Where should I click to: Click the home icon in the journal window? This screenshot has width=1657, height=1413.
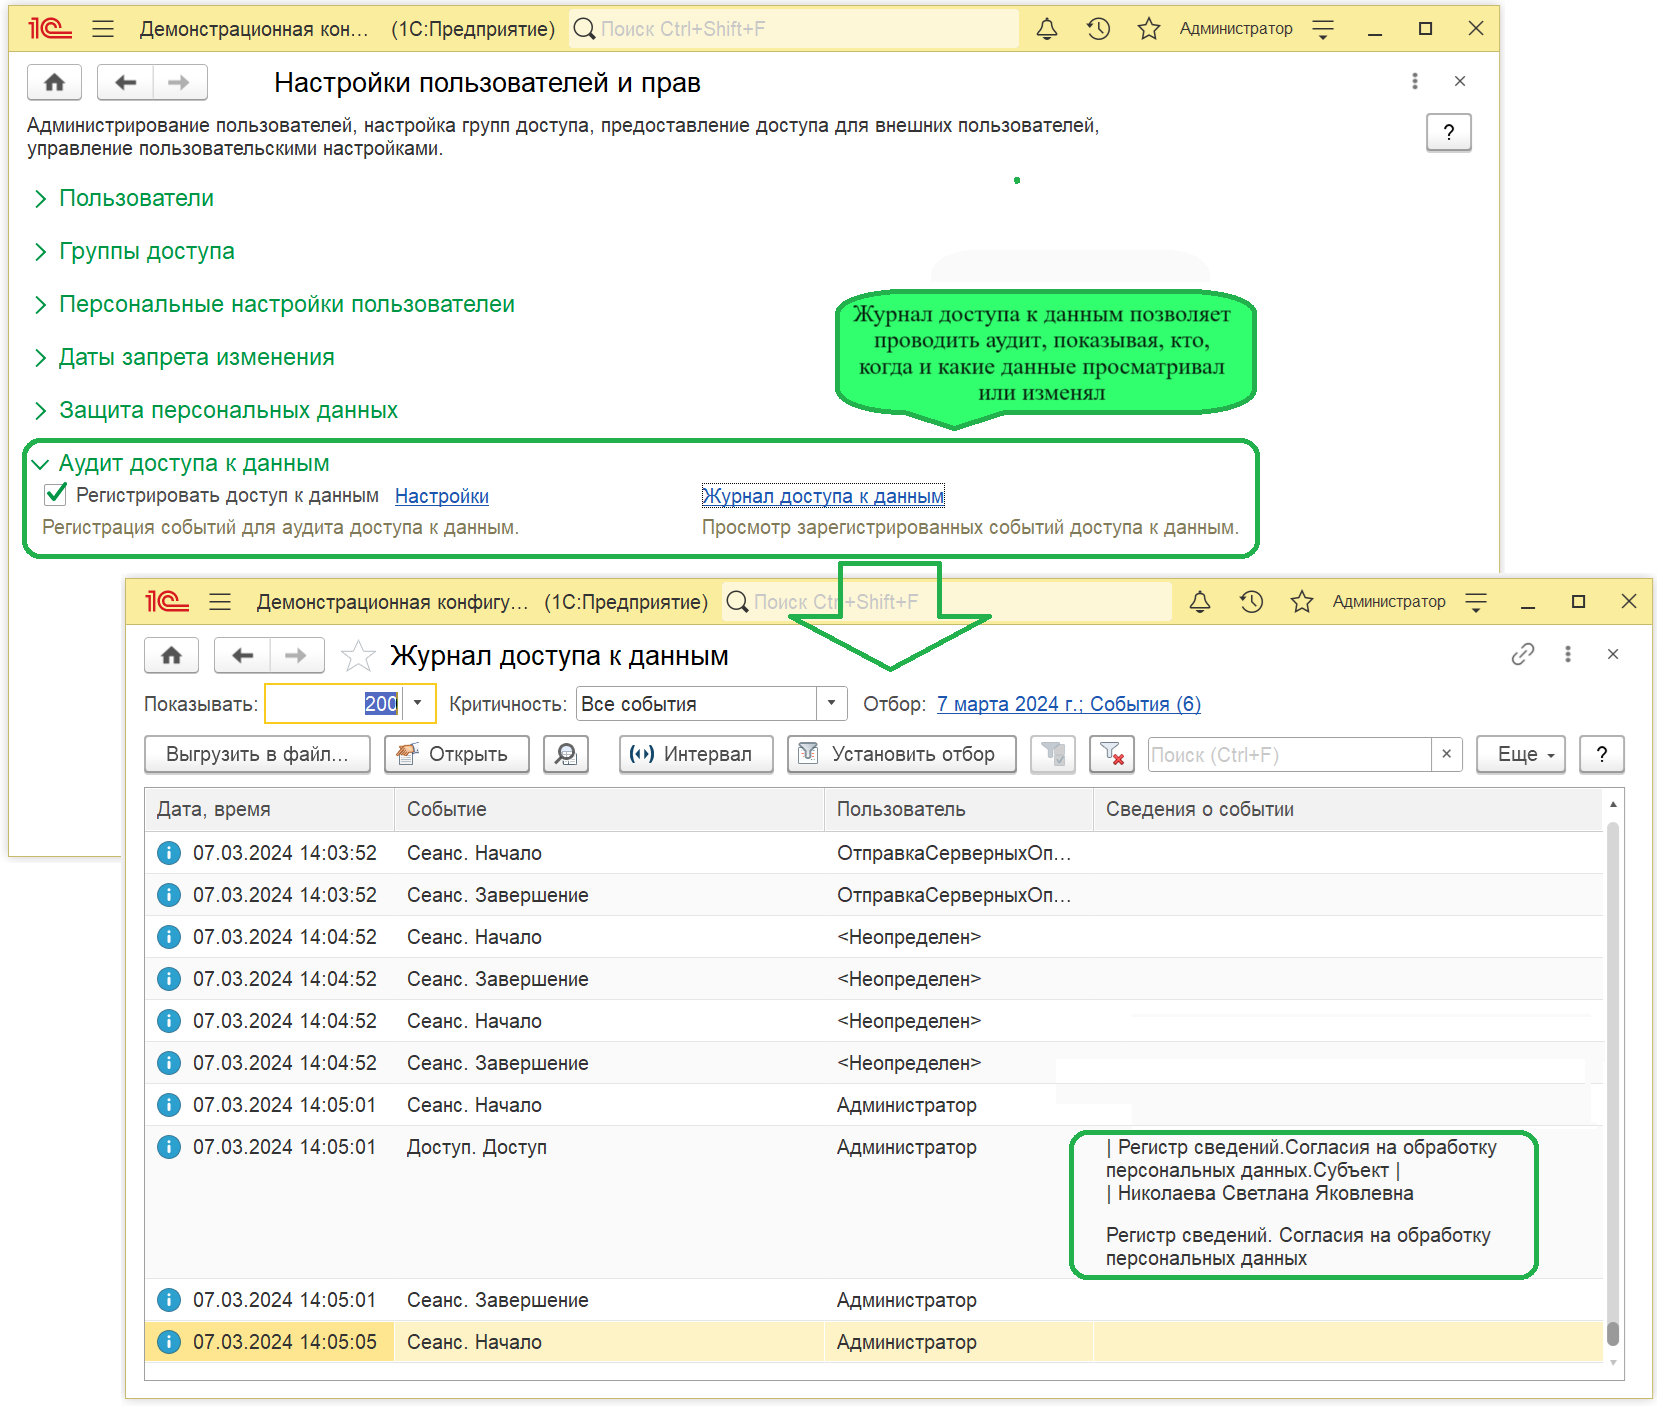[171, 655]
